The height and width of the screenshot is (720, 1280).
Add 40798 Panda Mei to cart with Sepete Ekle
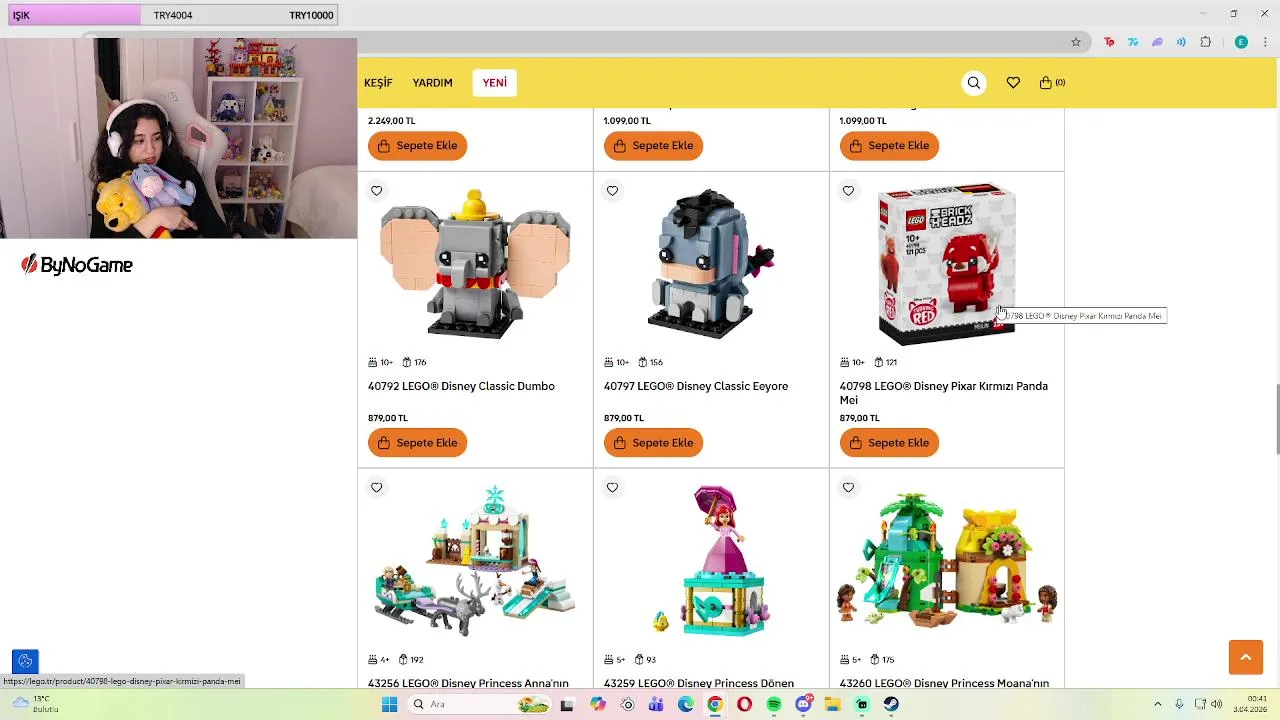click(x=889, y=443)
